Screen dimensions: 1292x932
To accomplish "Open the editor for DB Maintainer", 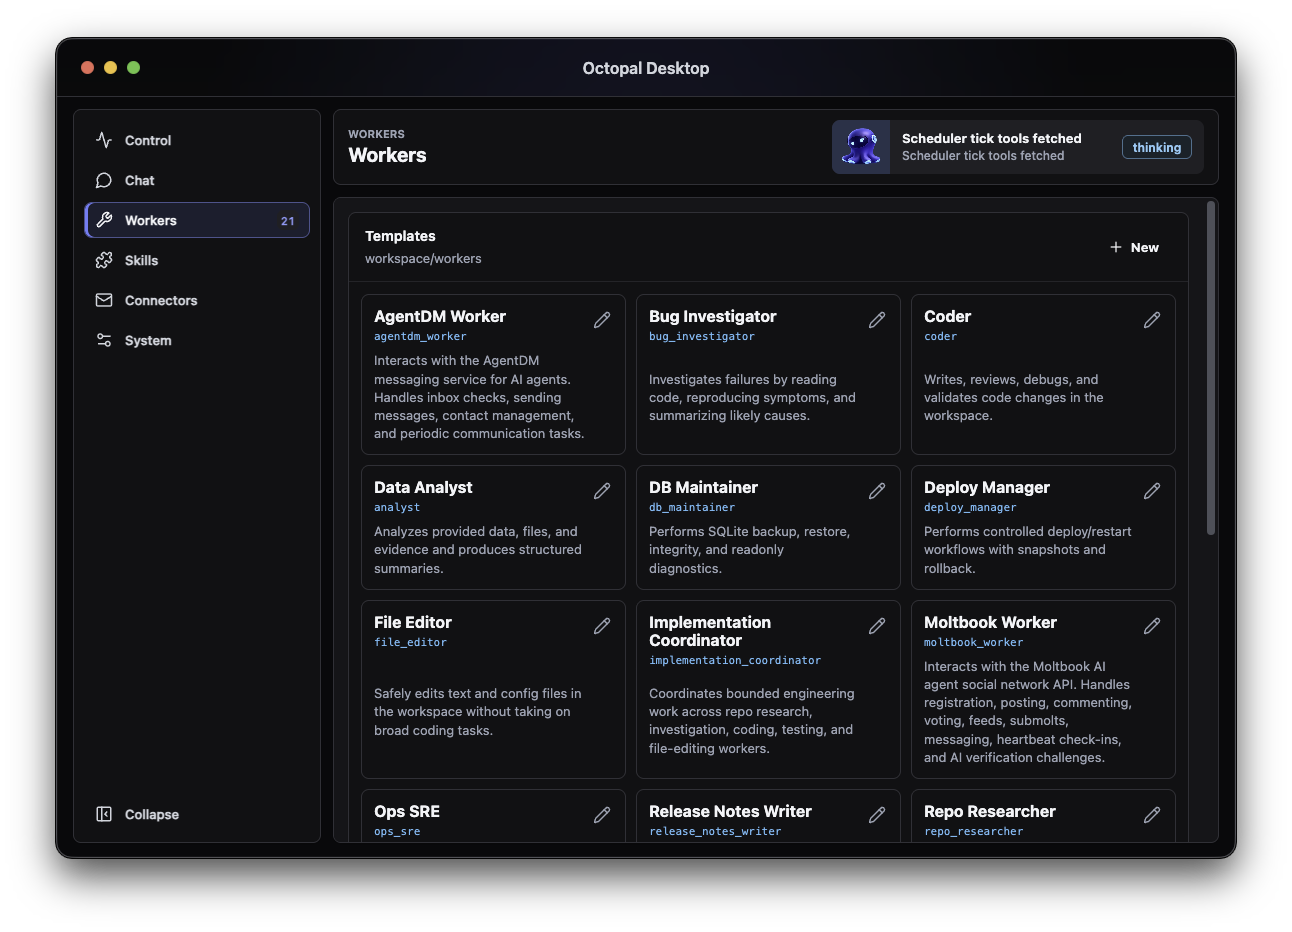I will tap(877, 491).
